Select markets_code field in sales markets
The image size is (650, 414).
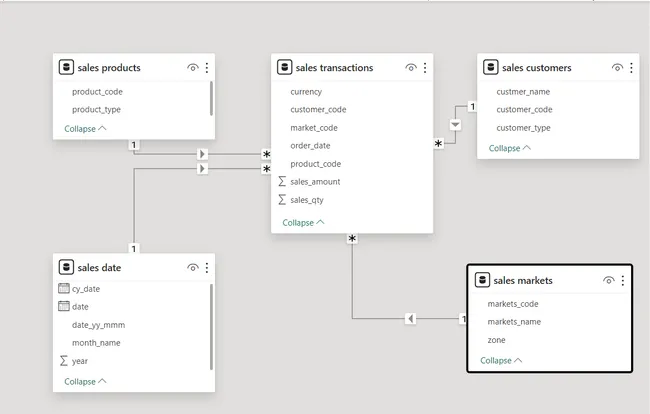(x=513, y=304)
